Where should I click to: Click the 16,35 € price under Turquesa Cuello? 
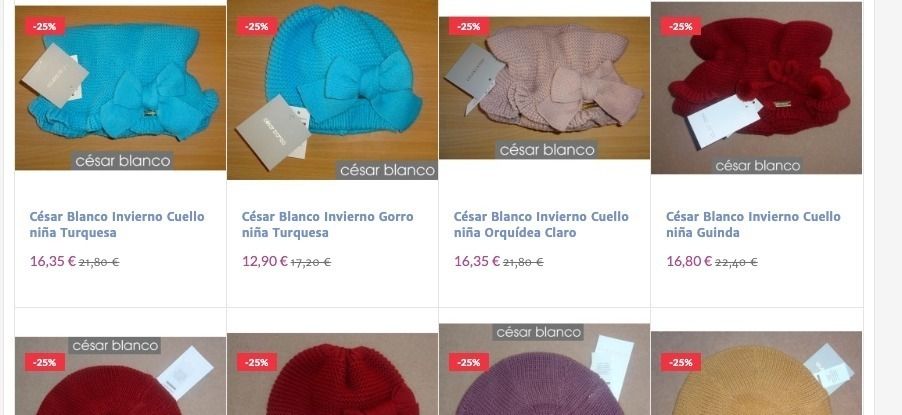pyautogui.click(x=53, y=261)
